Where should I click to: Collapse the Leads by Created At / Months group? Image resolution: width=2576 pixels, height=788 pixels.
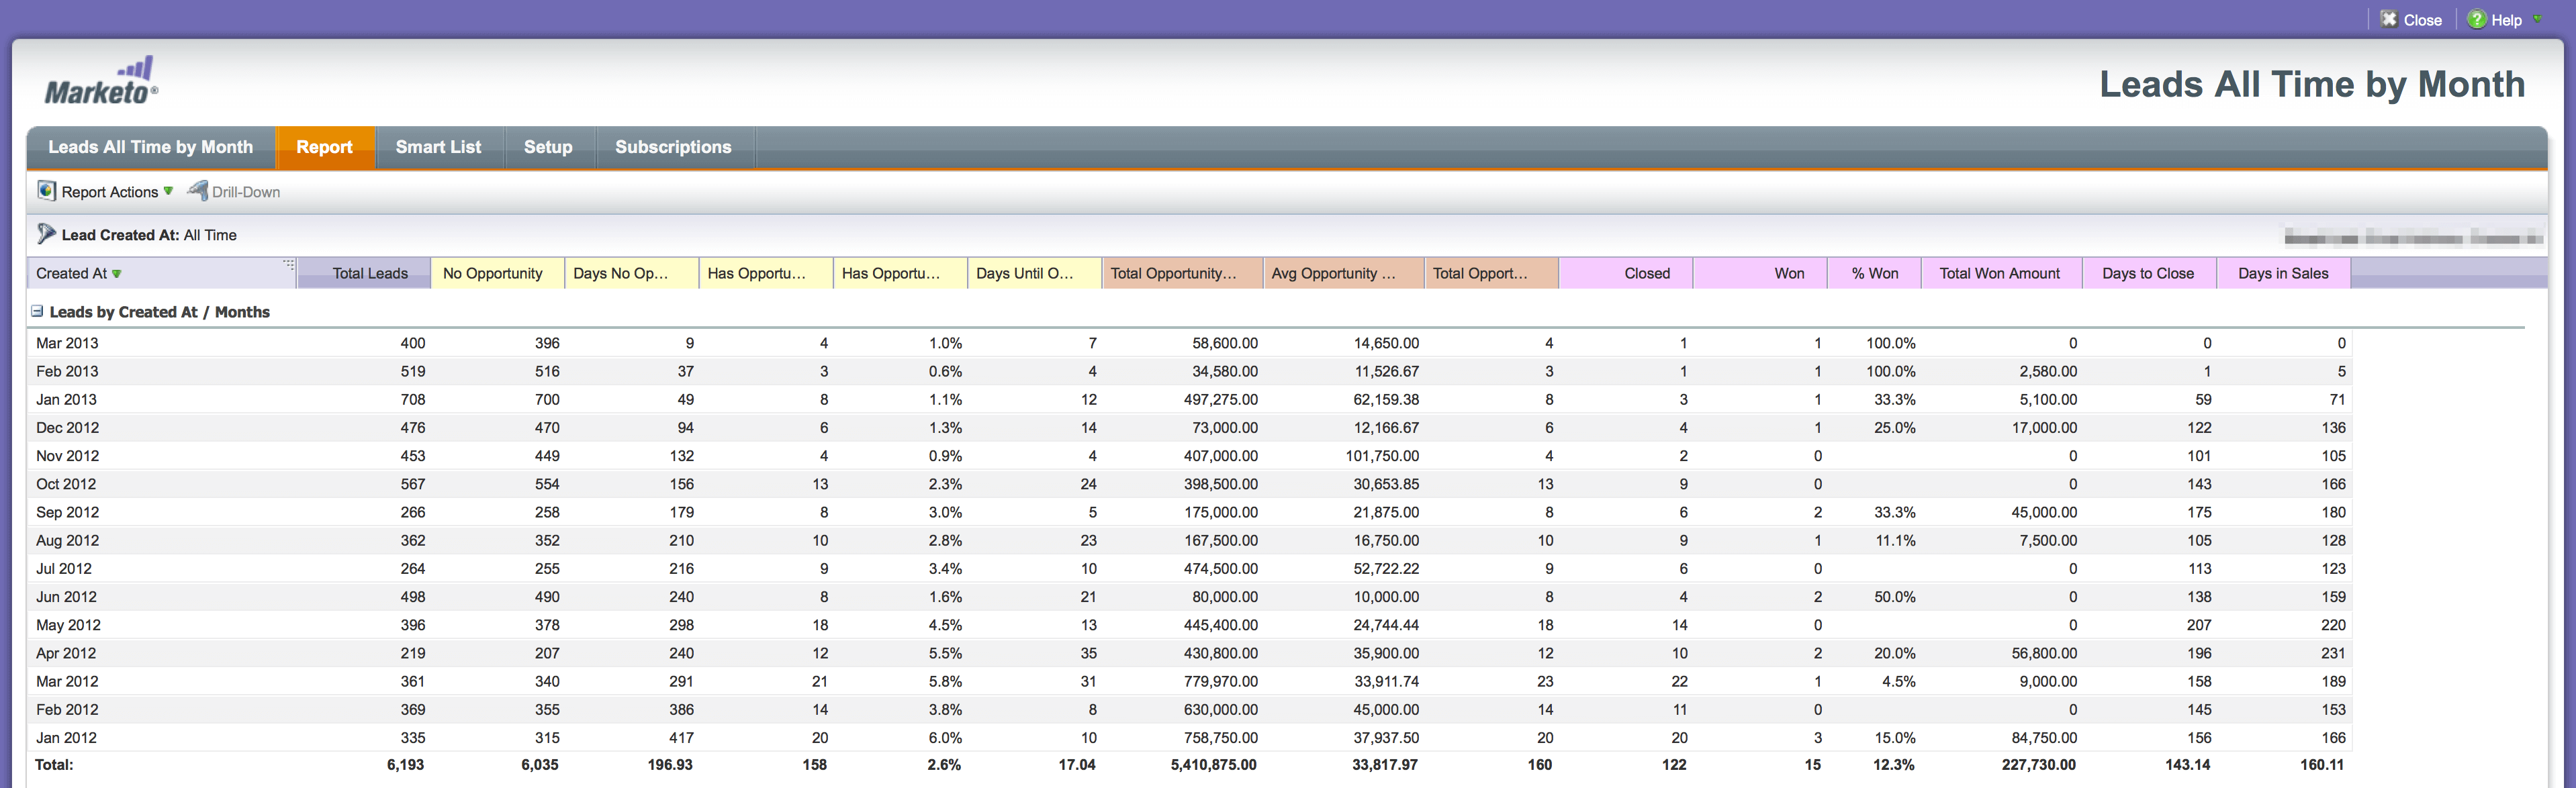(x=37, y=312)
